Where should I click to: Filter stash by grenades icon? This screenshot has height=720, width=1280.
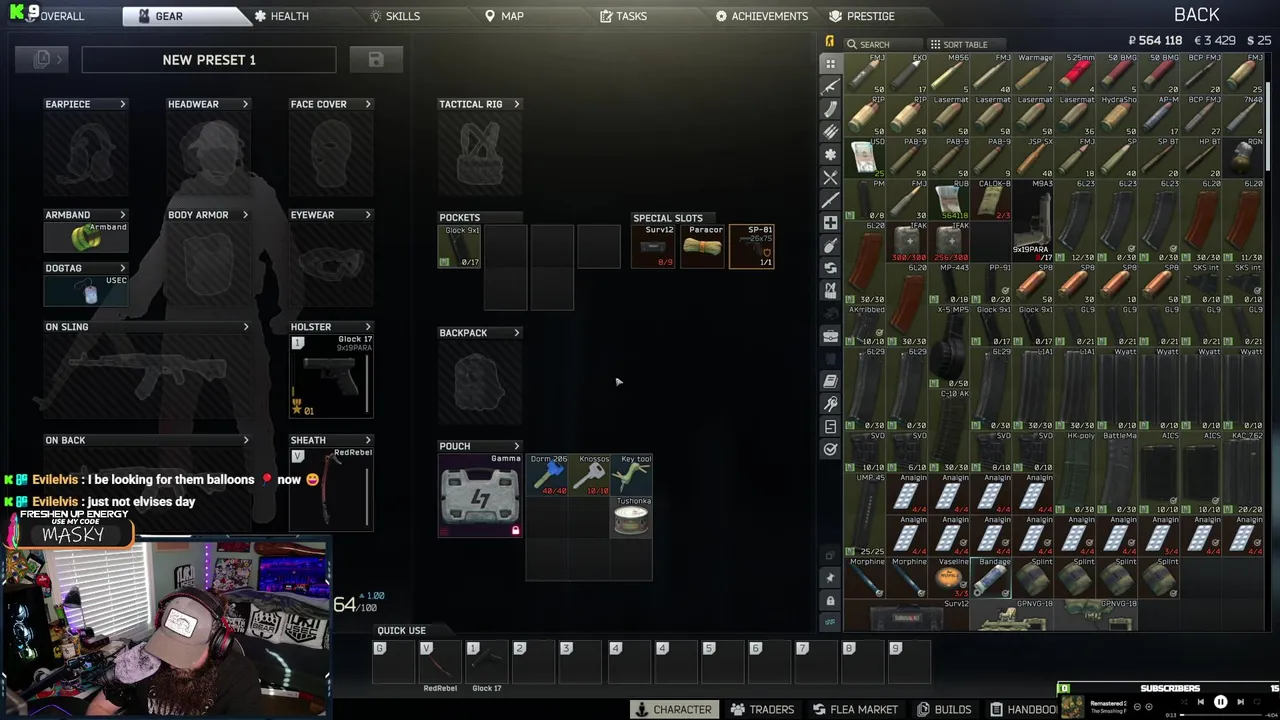pyautogui.click(x=830, y=245)
